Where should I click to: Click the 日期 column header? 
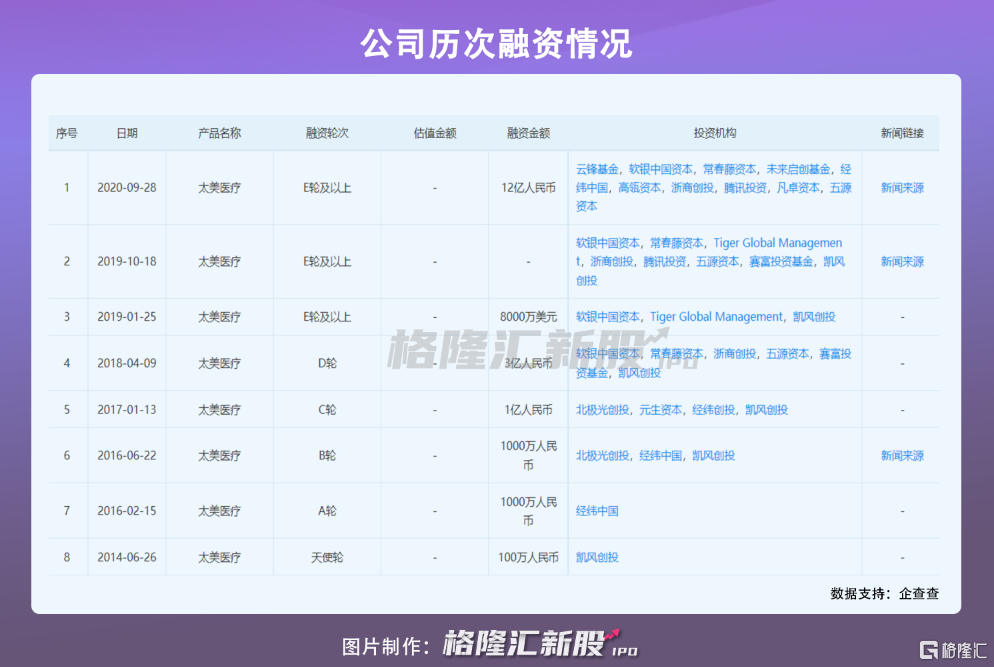click(127, 133)
